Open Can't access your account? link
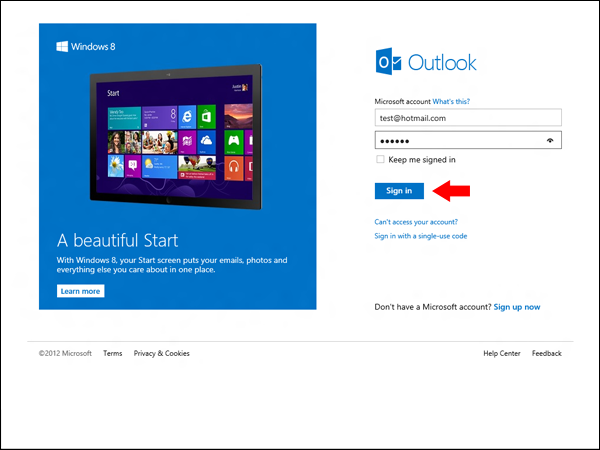600x450 pixels. (416, 222)
